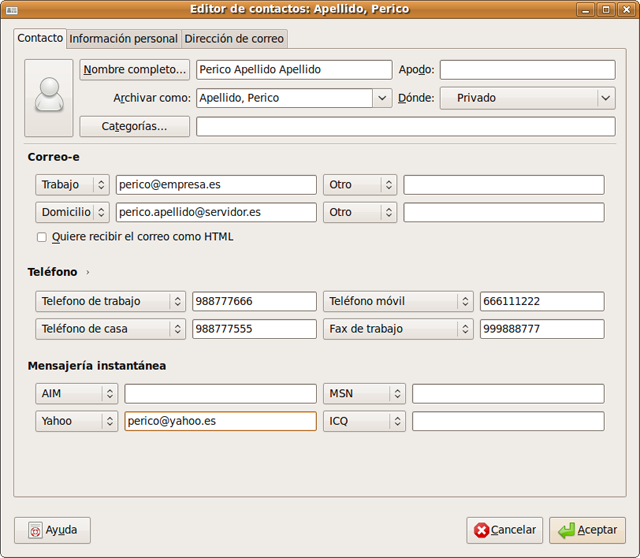Open the Nombre completo dialog

pos(135,70)
